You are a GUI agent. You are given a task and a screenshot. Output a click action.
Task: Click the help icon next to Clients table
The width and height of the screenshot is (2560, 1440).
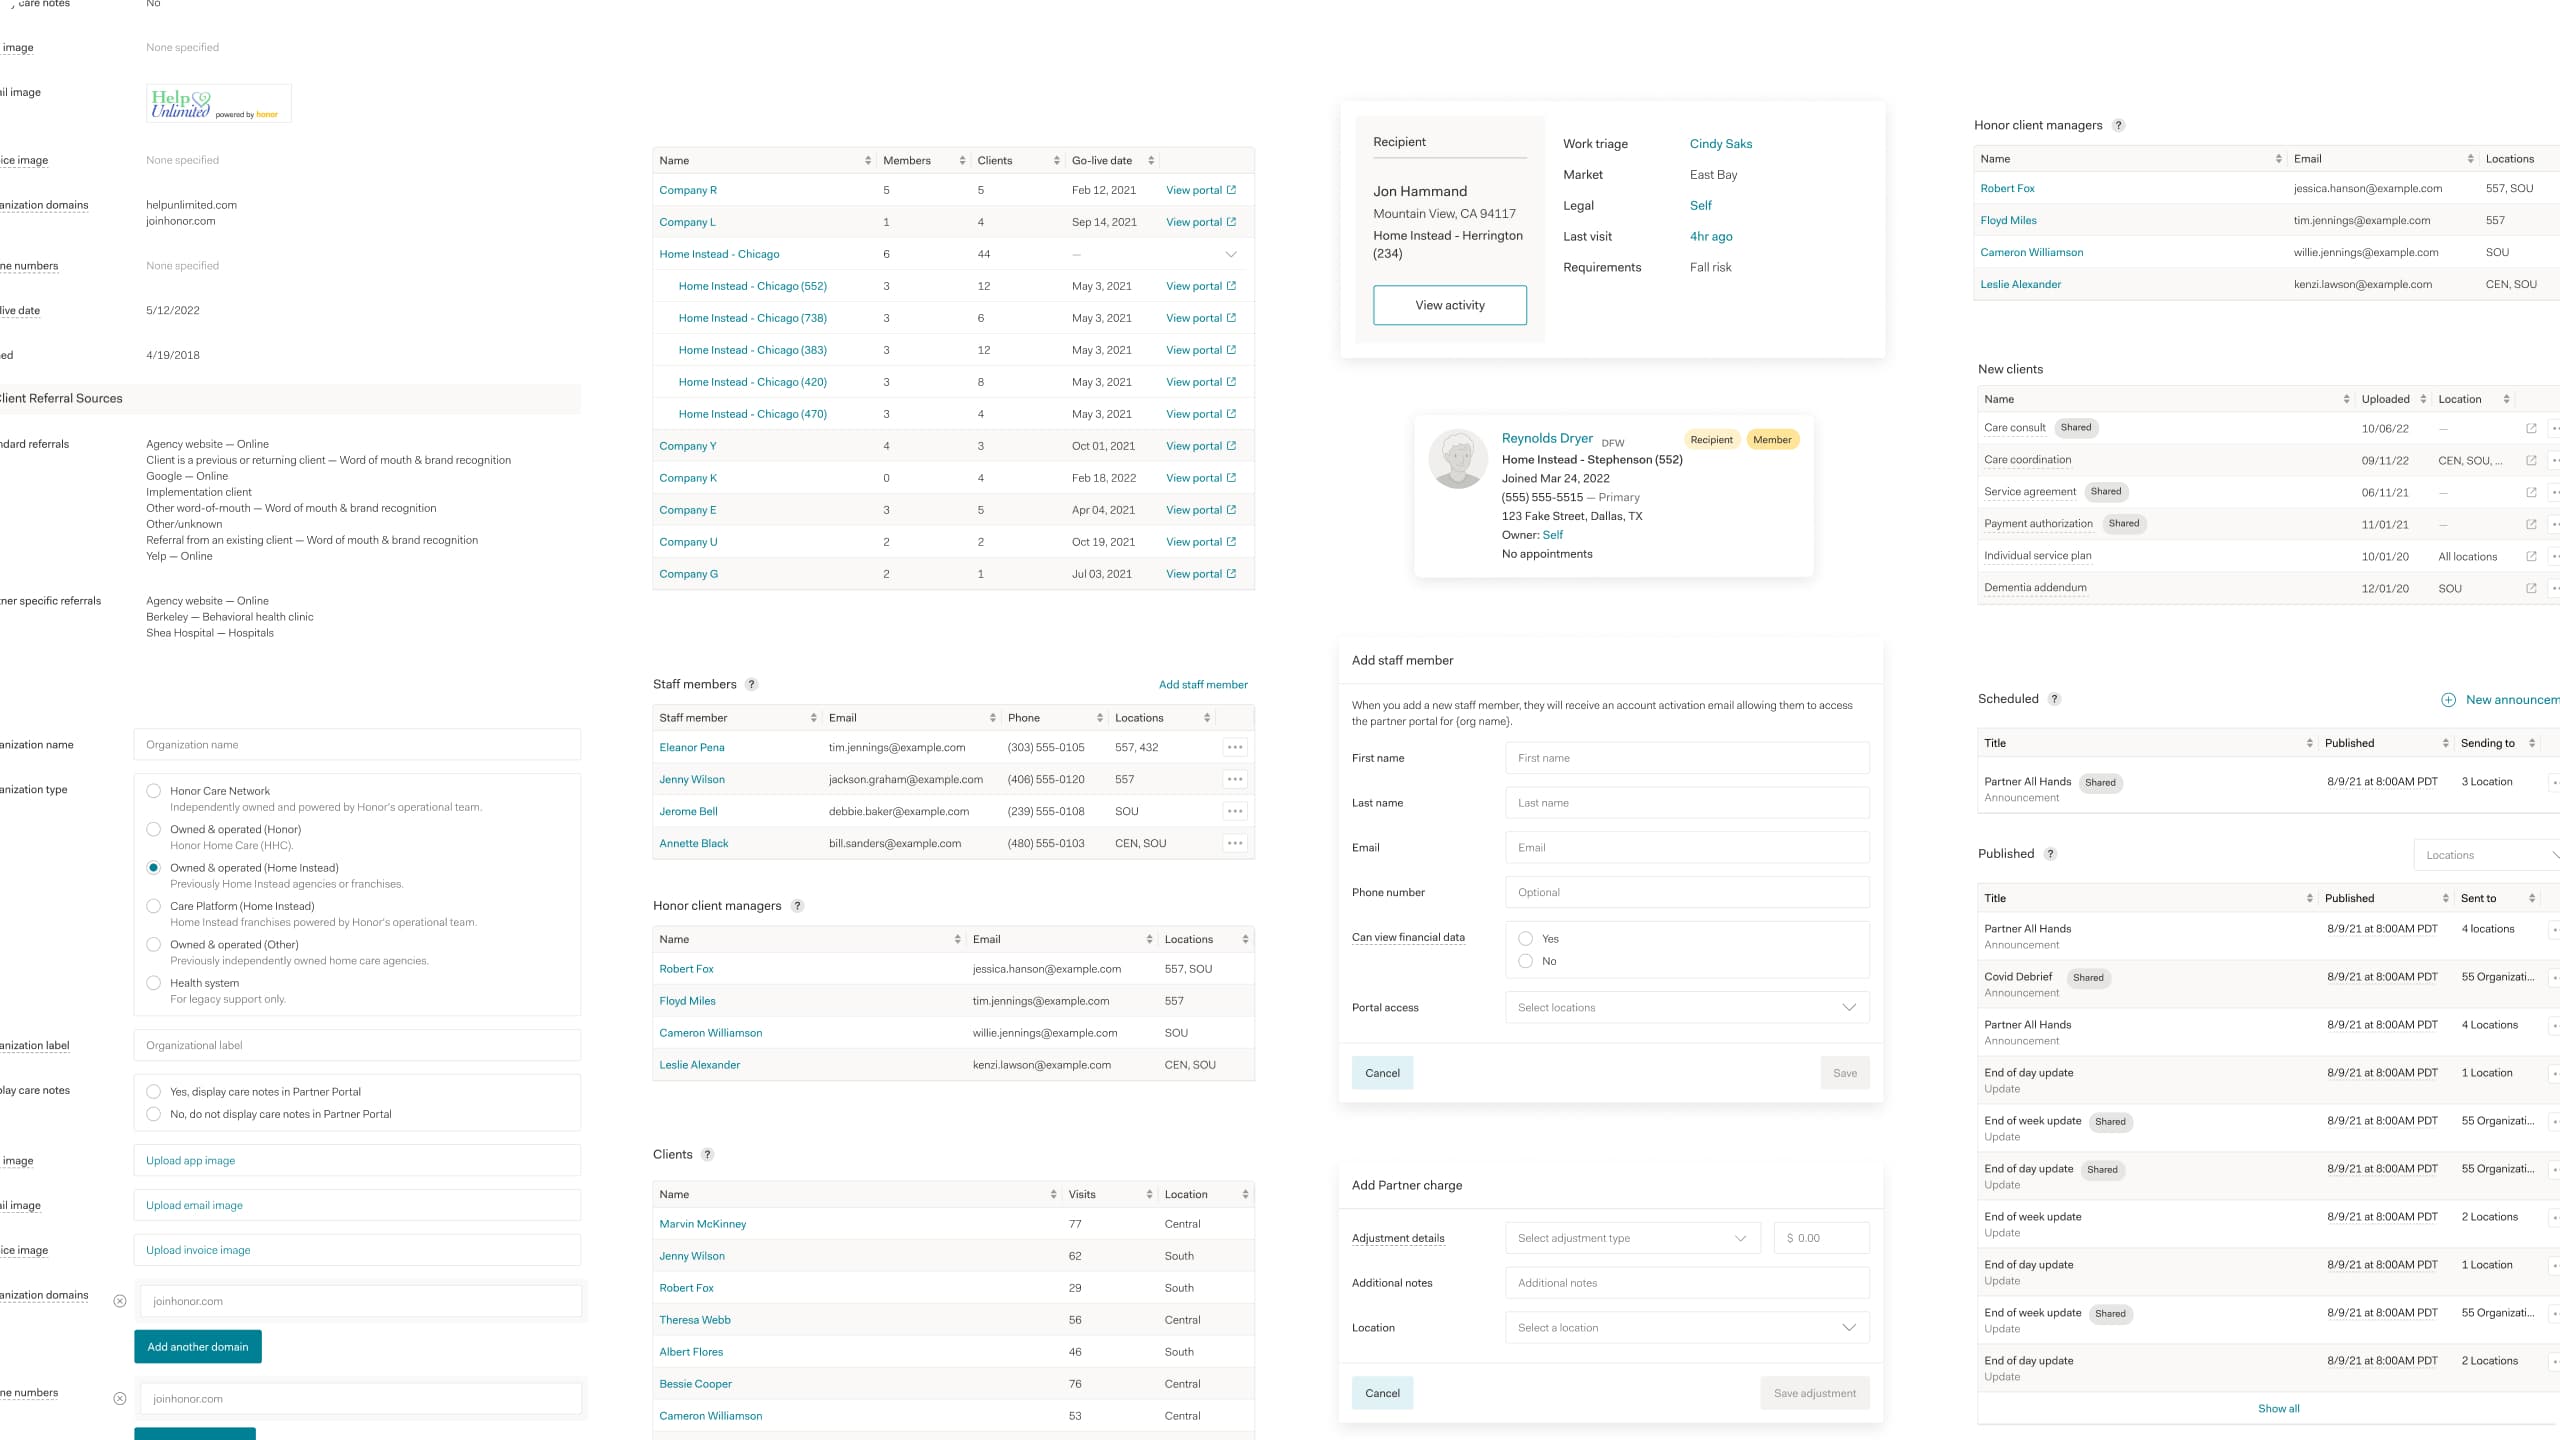[x=707, y=1154]
